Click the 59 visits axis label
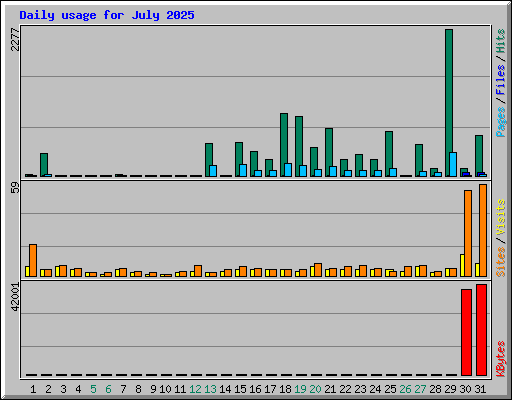 click(15, 188)
